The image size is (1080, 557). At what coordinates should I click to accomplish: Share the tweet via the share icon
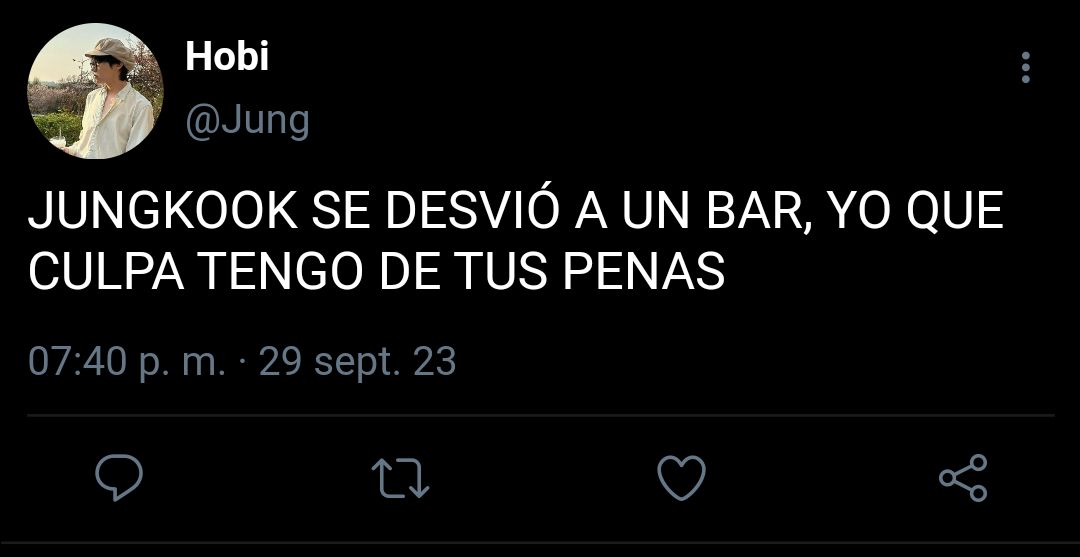tap(964, 477)
